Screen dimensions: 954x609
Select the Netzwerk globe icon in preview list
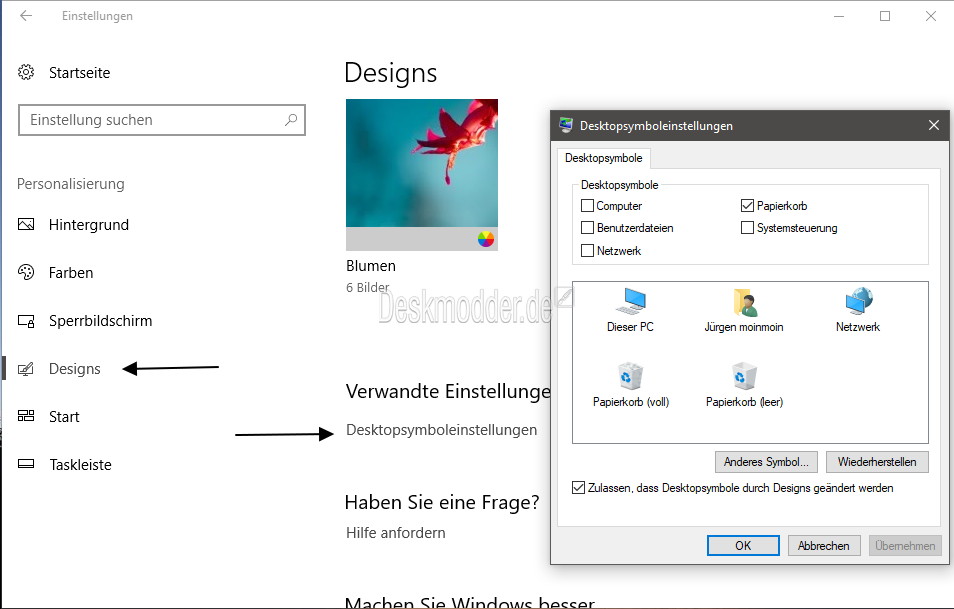(x=858, y=302)
